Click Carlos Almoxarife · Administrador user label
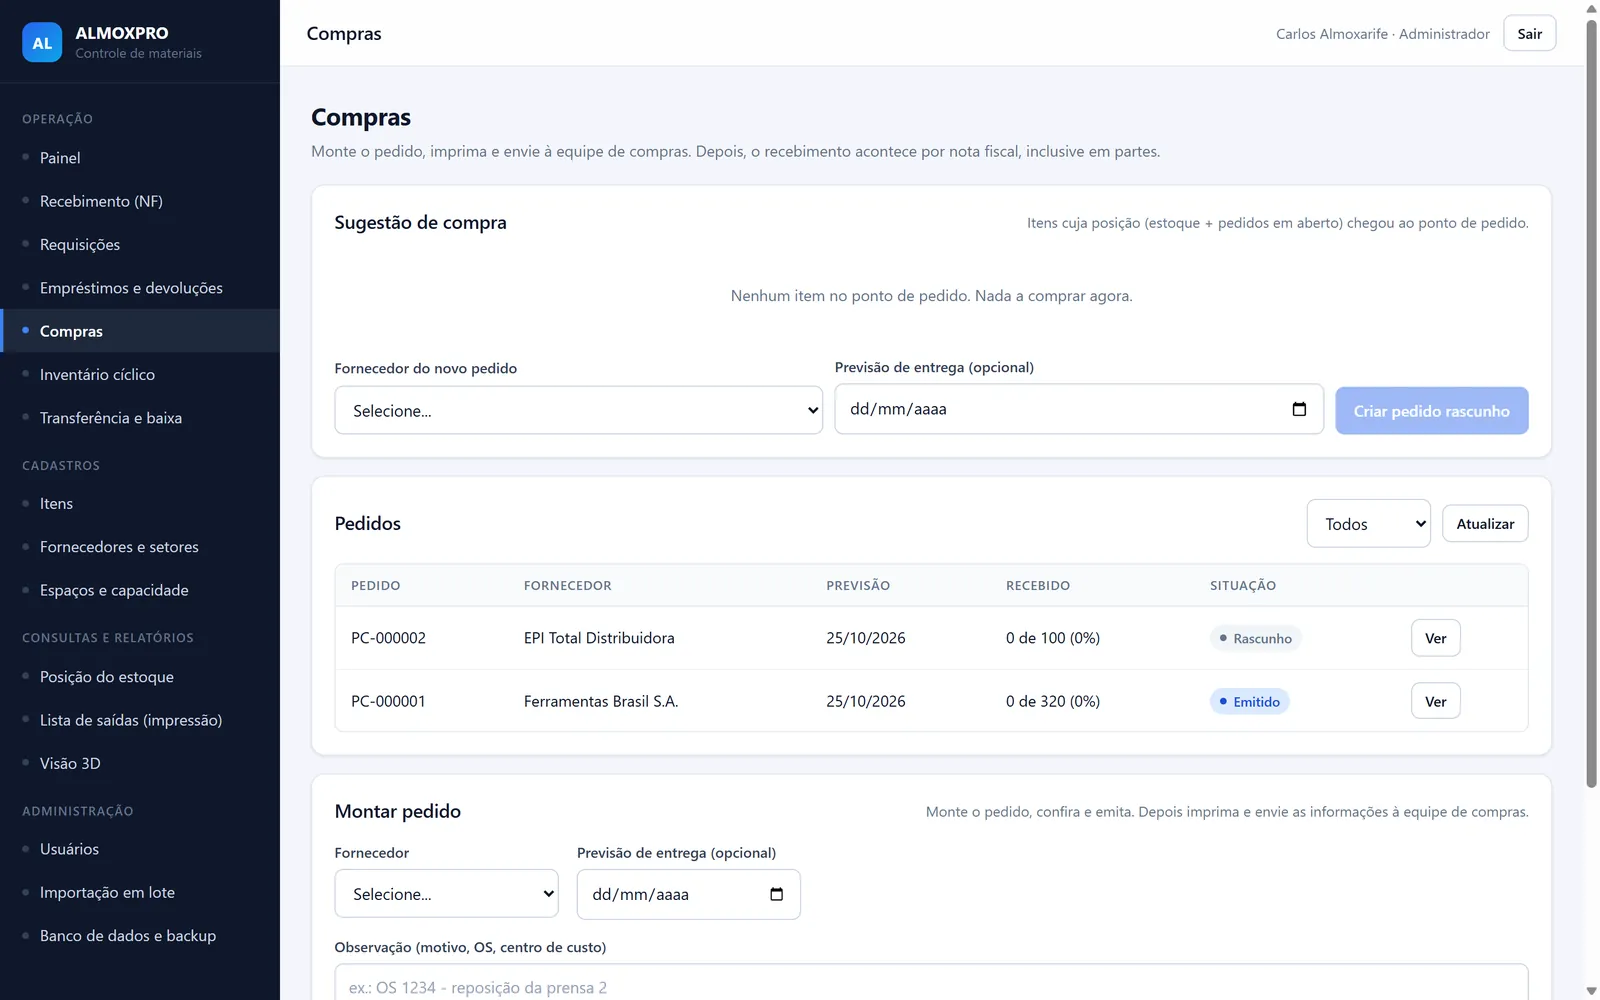 [1382, 34]
